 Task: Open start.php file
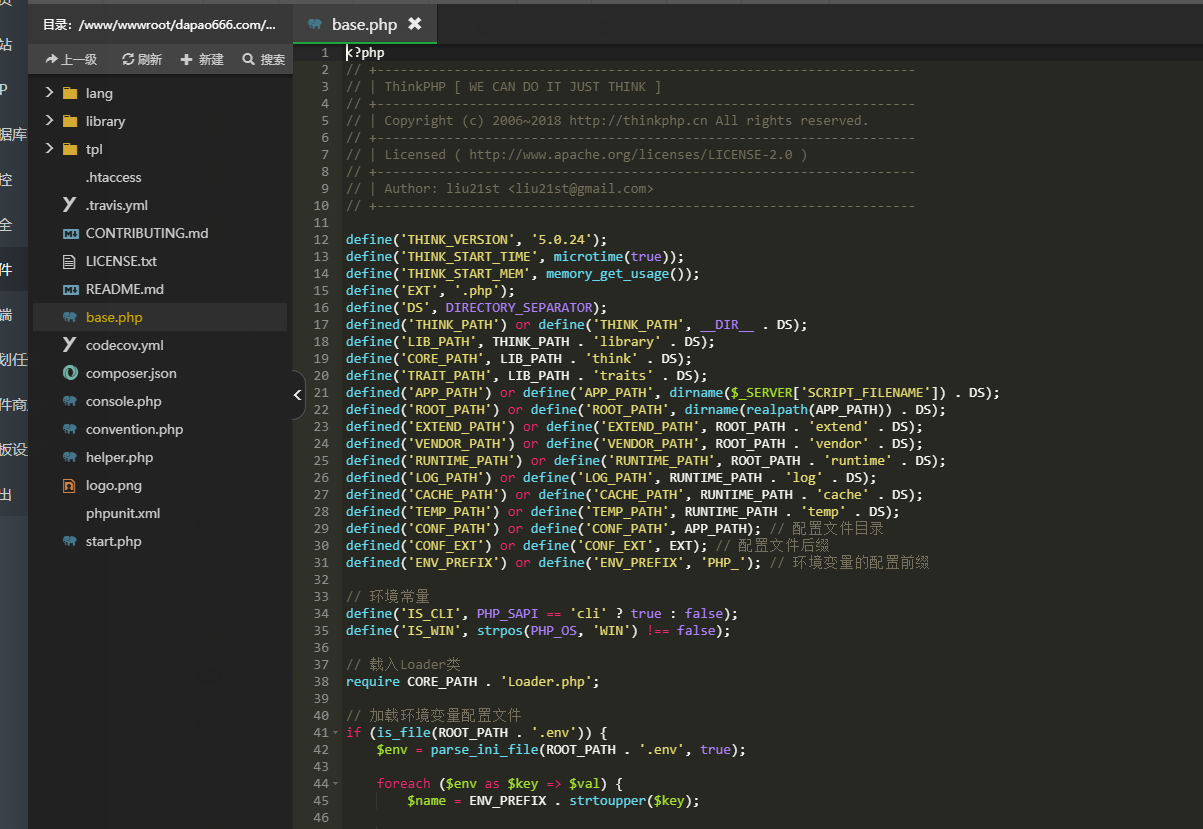coord(114,541)
